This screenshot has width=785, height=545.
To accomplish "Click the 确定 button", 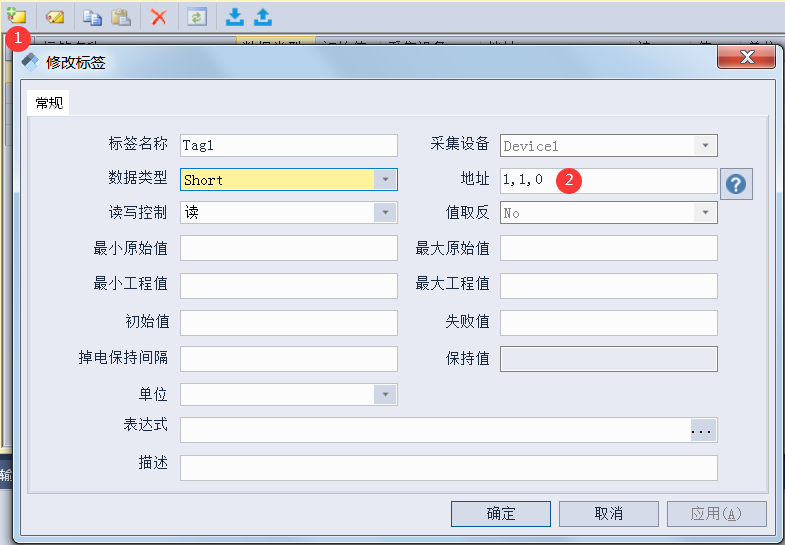I will click(501, 513).
